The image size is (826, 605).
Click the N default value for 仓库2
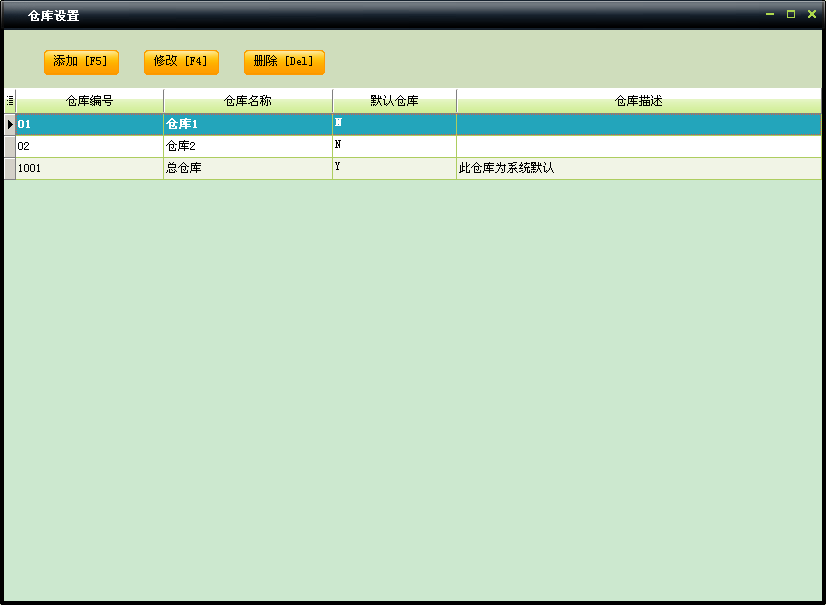(x=395, y=147)
